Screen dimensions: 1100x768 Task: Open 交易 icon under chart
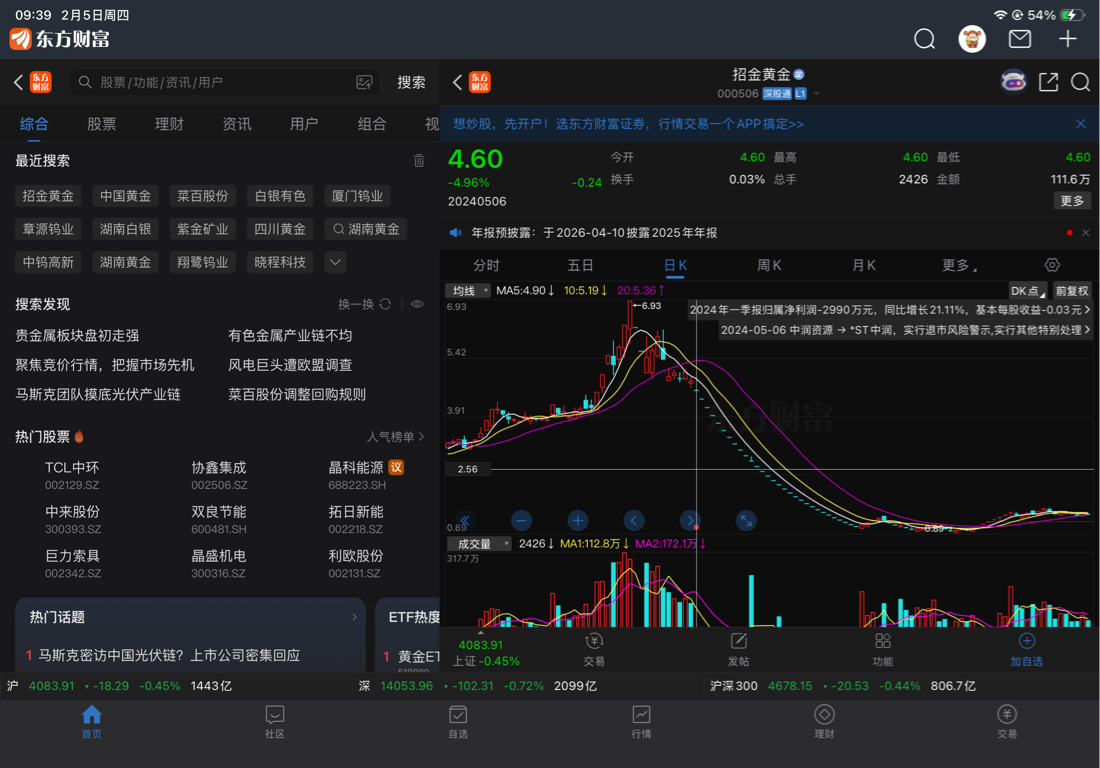(x=594, y=649)
